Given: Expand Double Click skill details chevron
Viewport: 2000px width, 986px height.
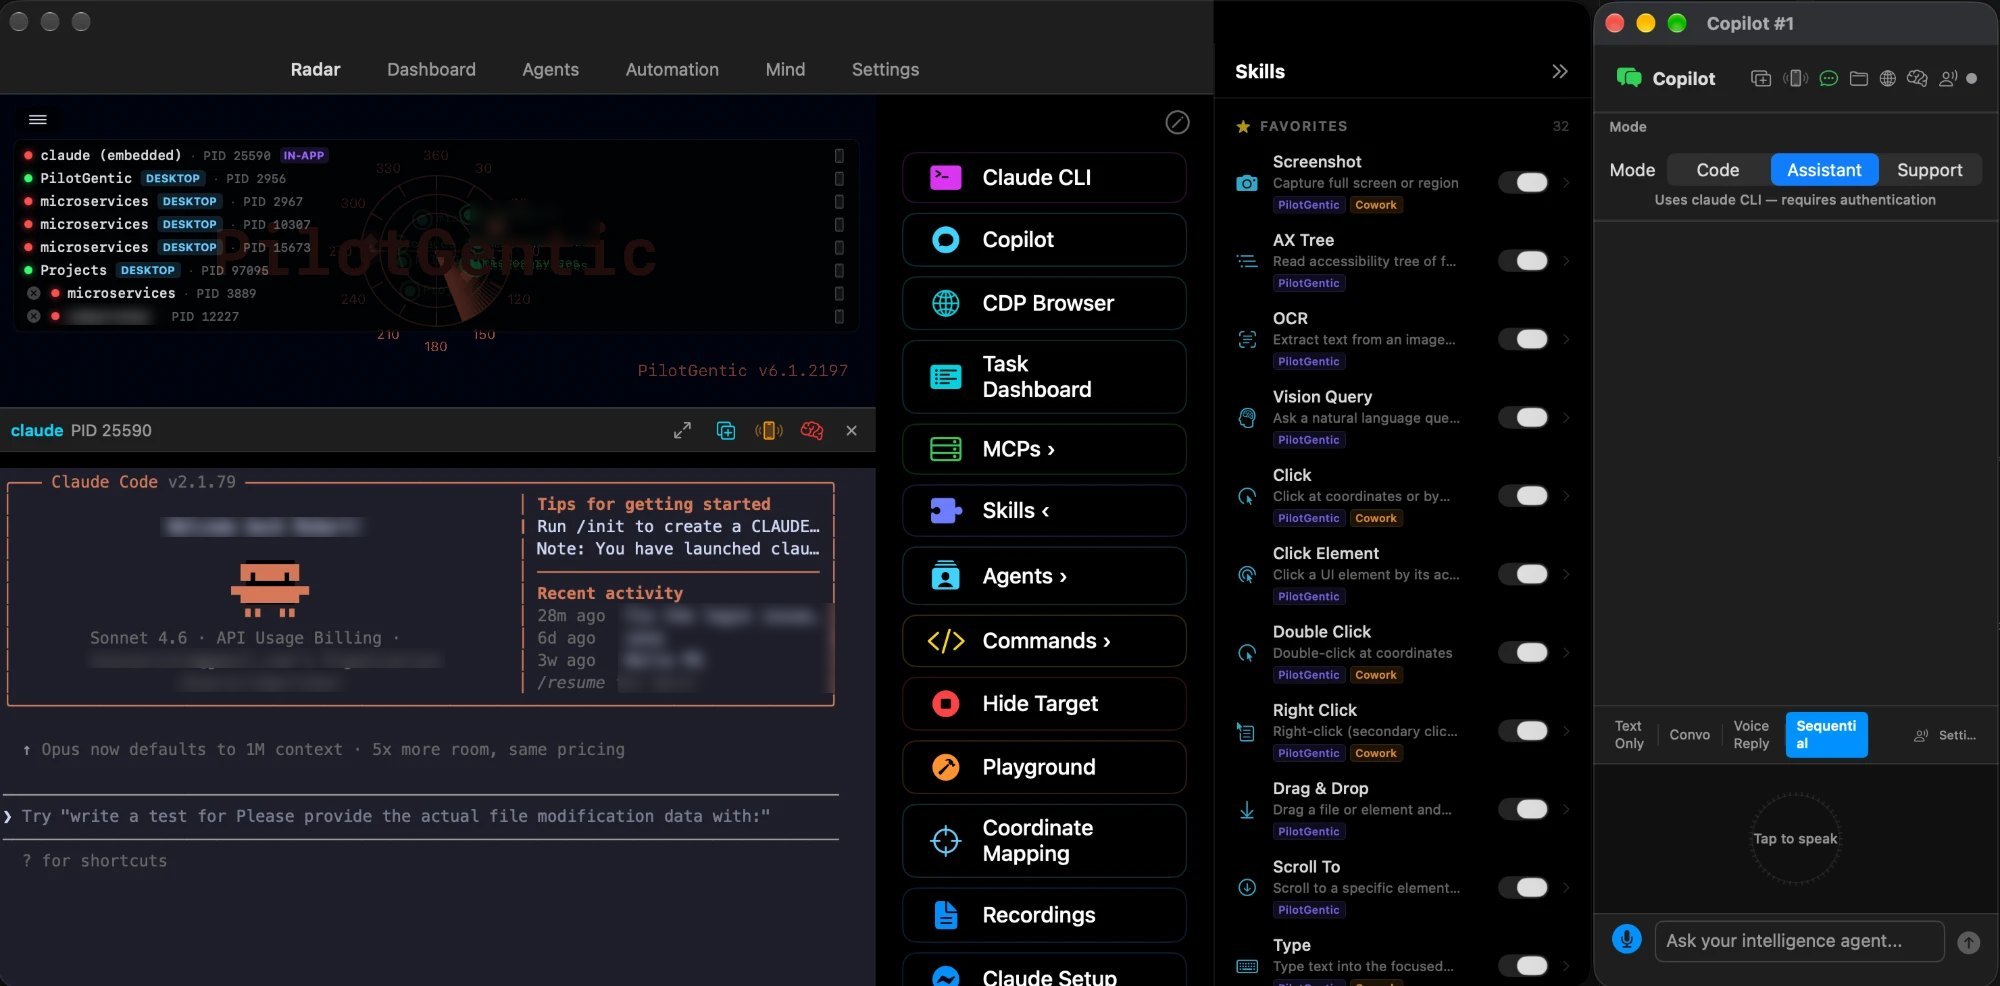Looking at the screenshot, I should click(x=1566, y=653).
